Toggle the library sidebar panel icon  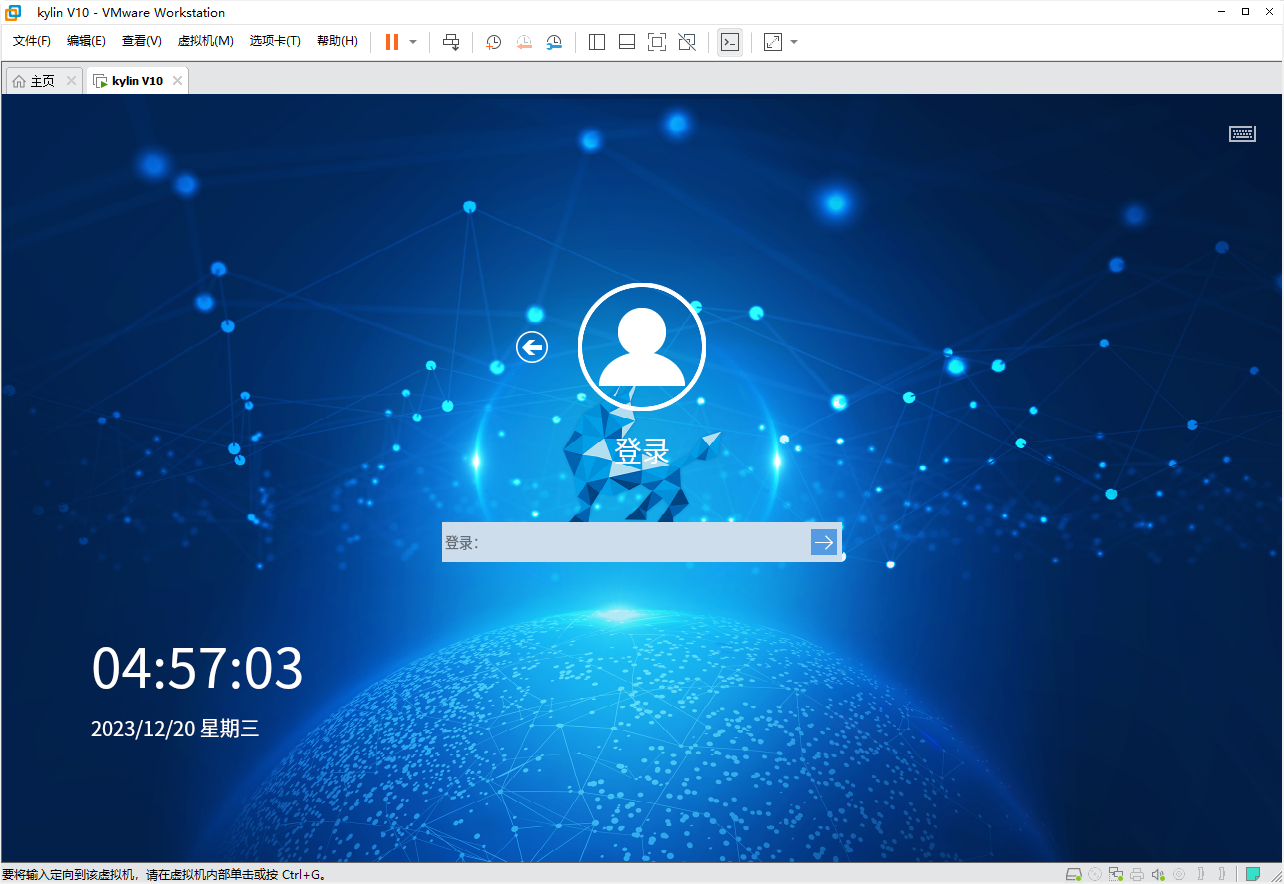tap(597, 42)
